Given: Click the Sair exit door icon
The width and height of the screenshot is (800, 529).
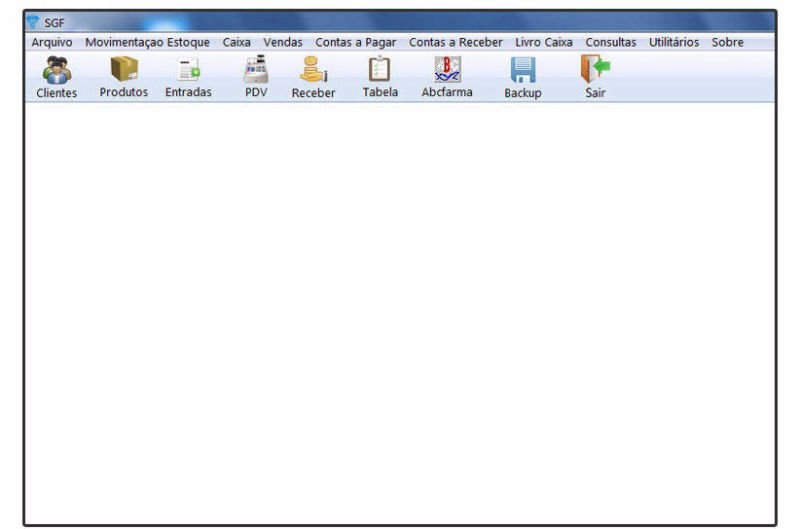Looking at the screenshot, I should (x=595, y=70).
